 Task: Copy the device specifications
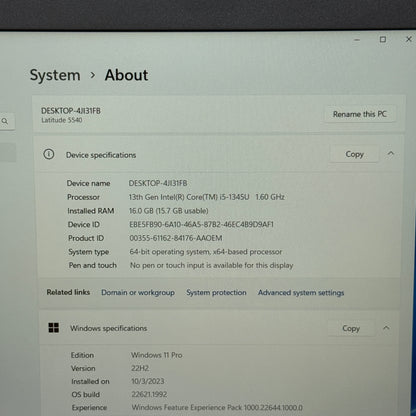point(354,154)
